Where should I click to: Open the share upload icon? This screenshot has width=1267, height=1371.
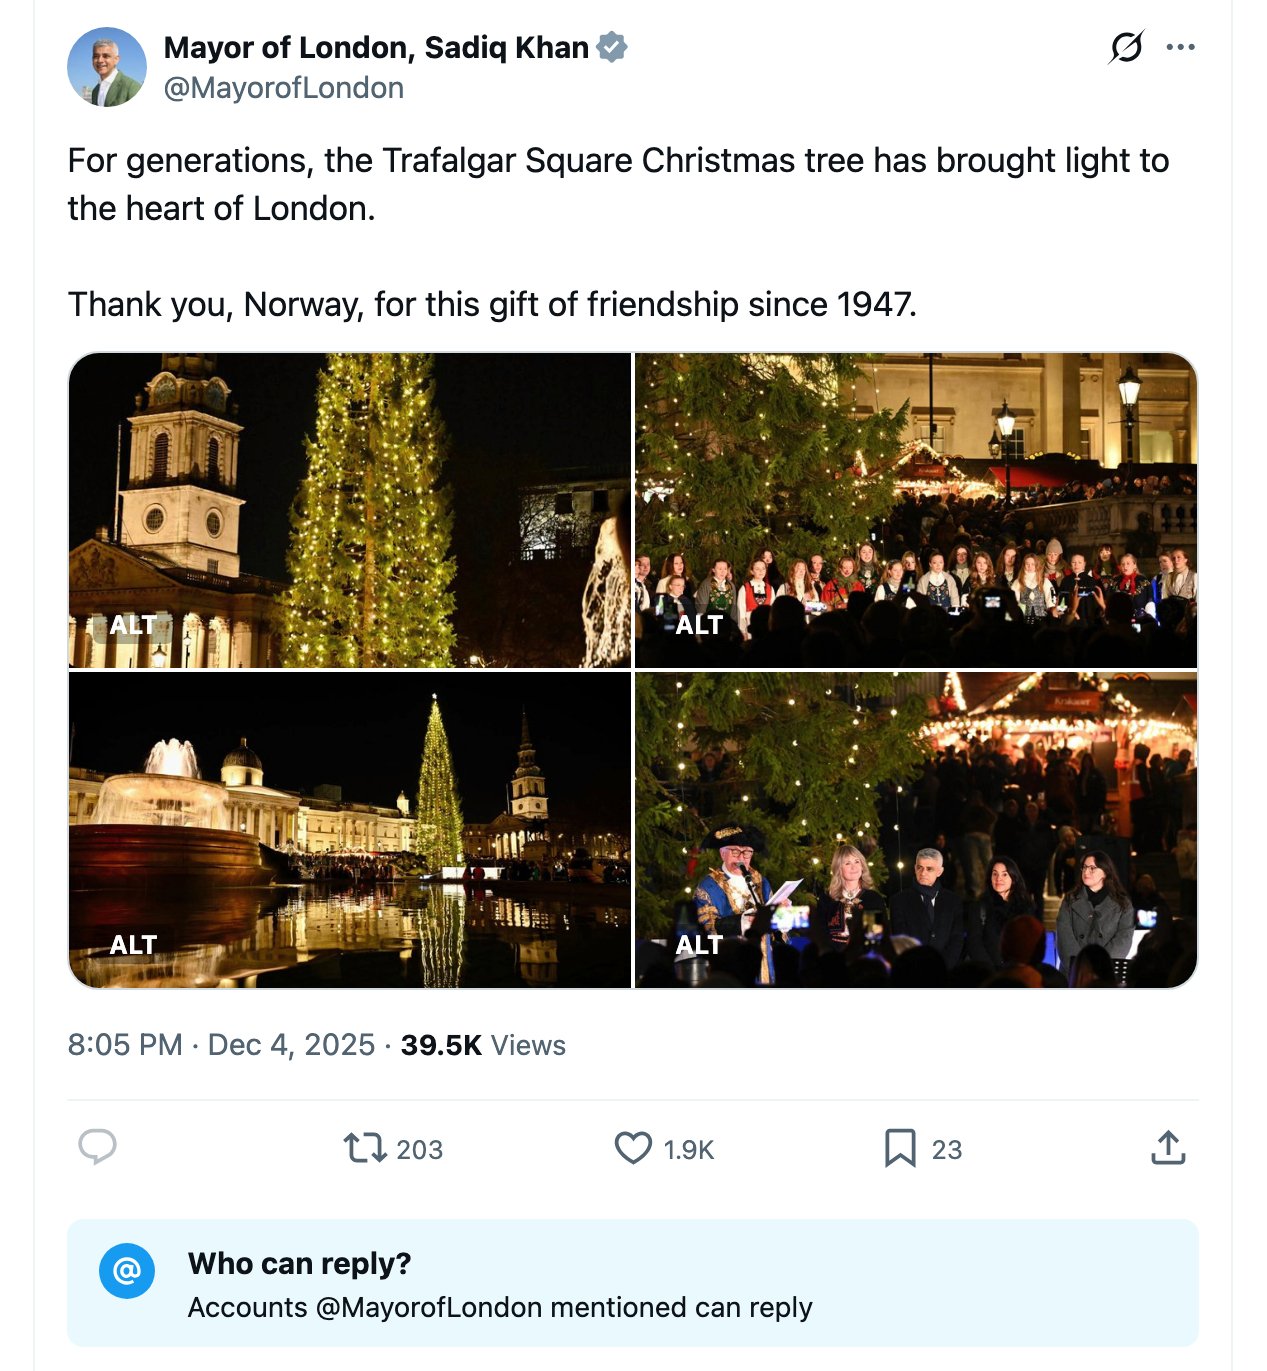(x=1168, y=1148)
